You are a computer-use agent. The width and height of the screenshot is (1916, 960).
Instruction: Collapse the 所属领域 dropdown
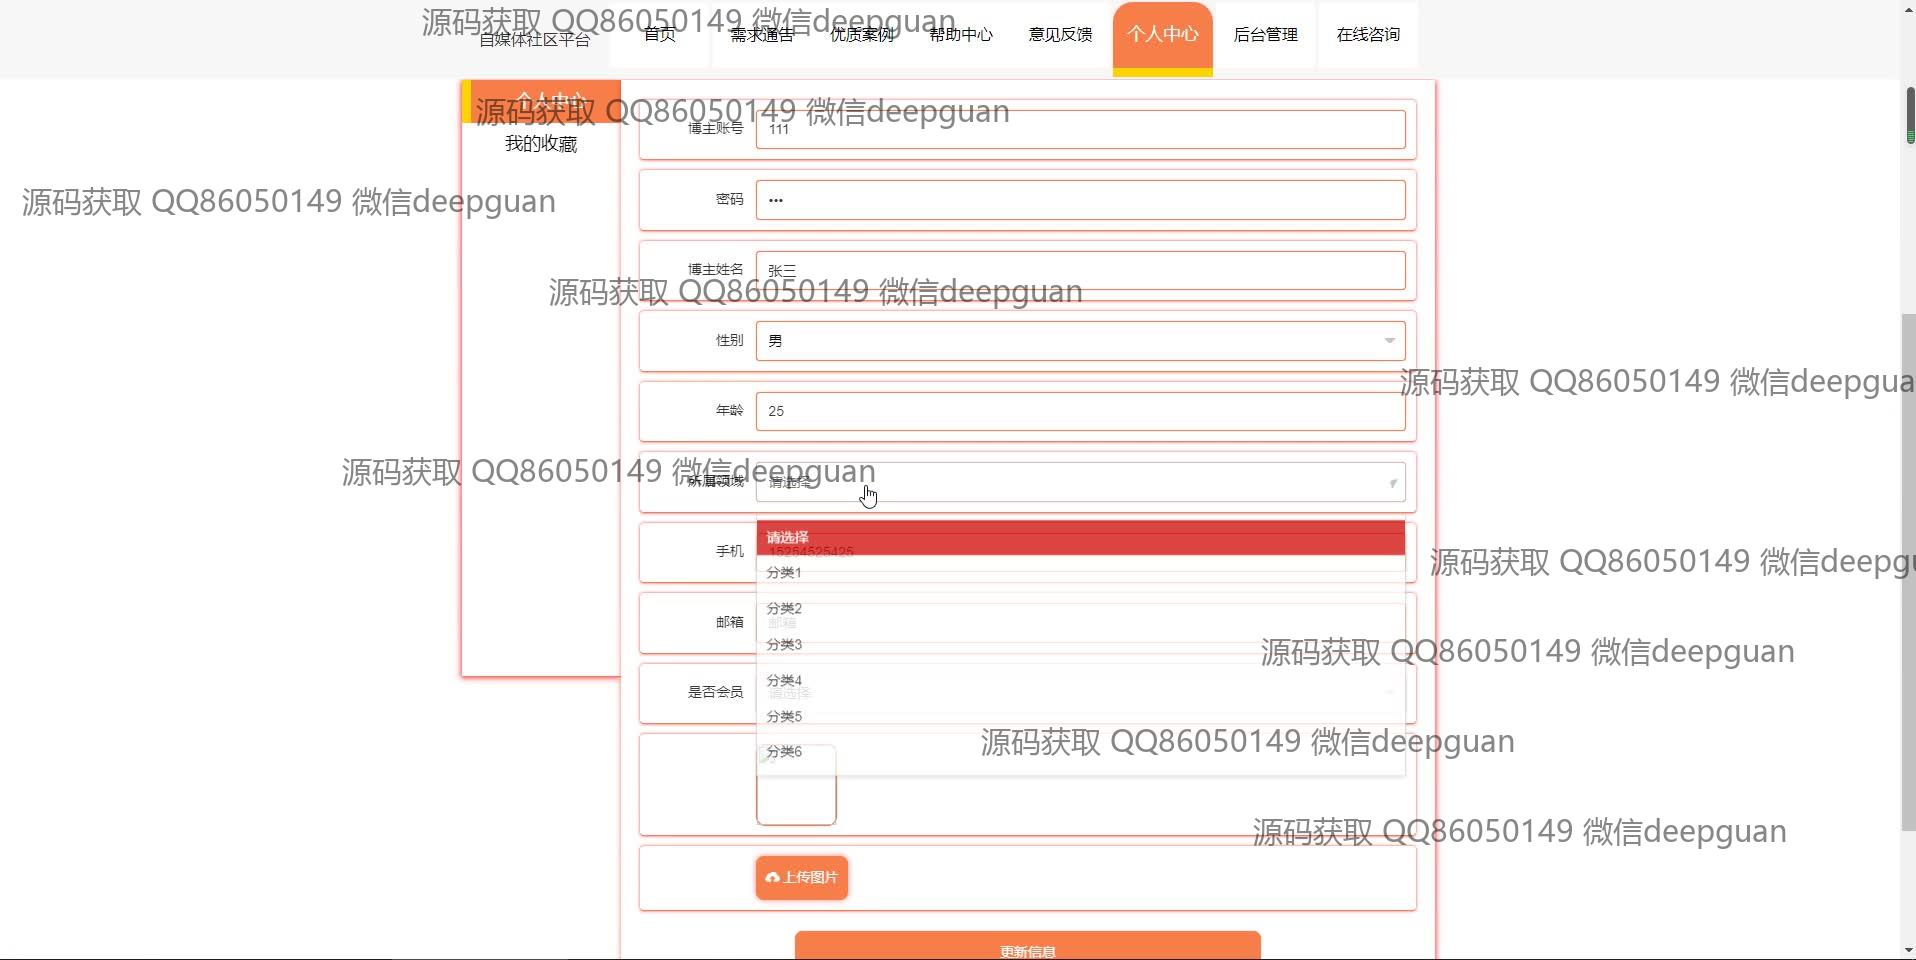1080,482
